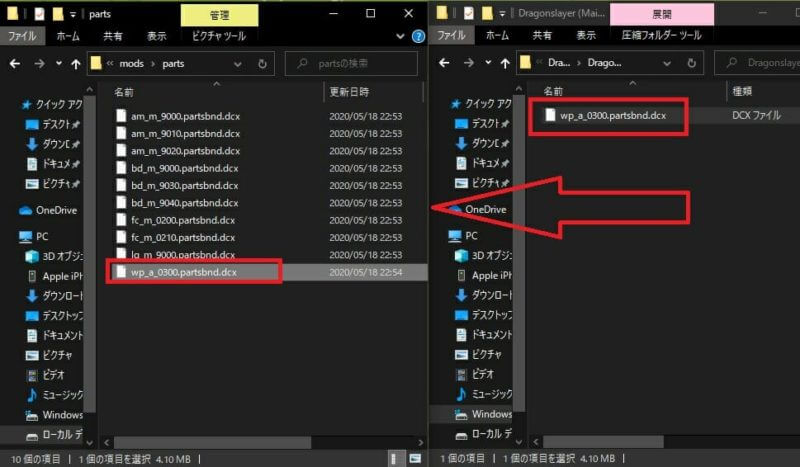Open help in the parts window
Viewport: 800px width, 467px height.
pos(418,36)
